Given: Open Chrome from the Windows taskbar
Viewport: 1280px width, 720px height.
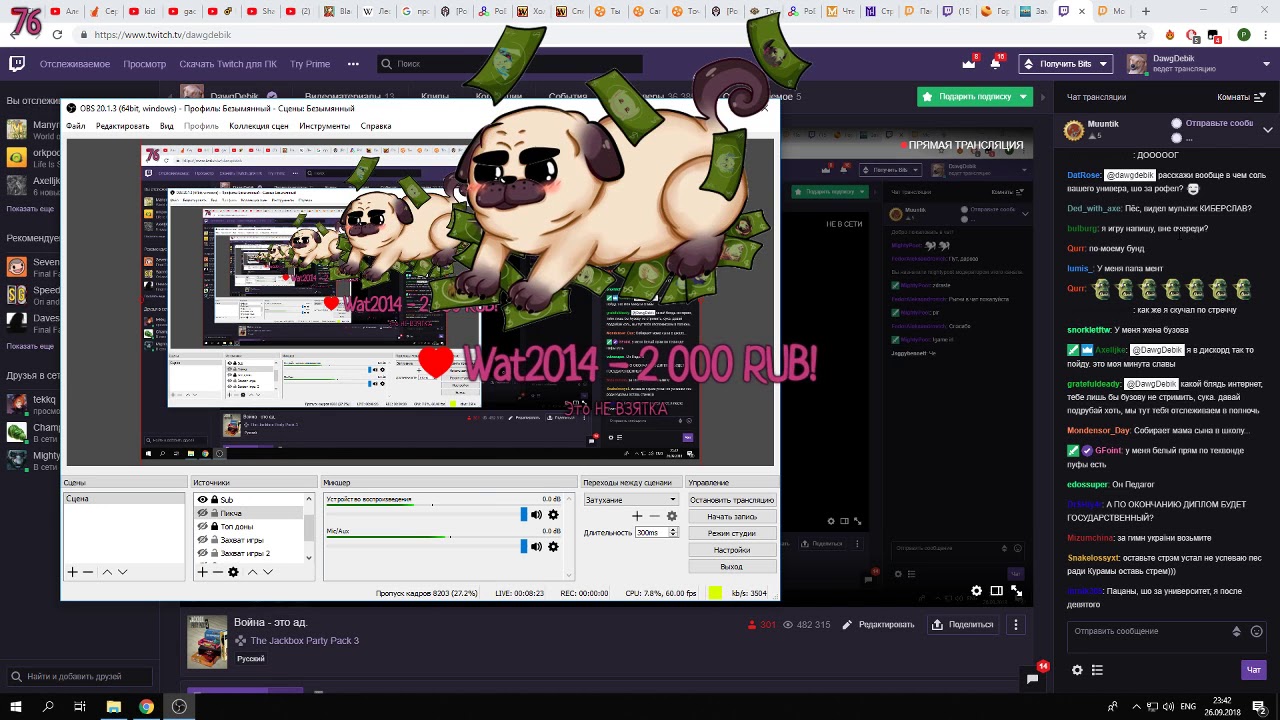Looking at the screenshot, I should 146,706.
